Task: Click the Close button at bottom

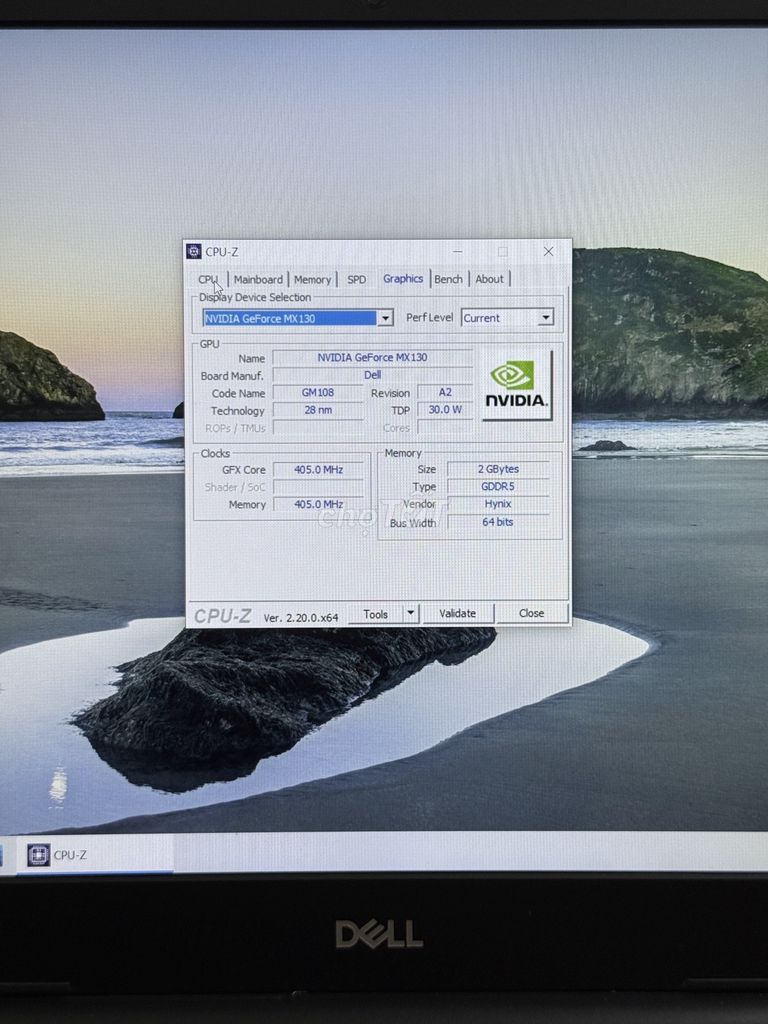Action: [531, 613]
